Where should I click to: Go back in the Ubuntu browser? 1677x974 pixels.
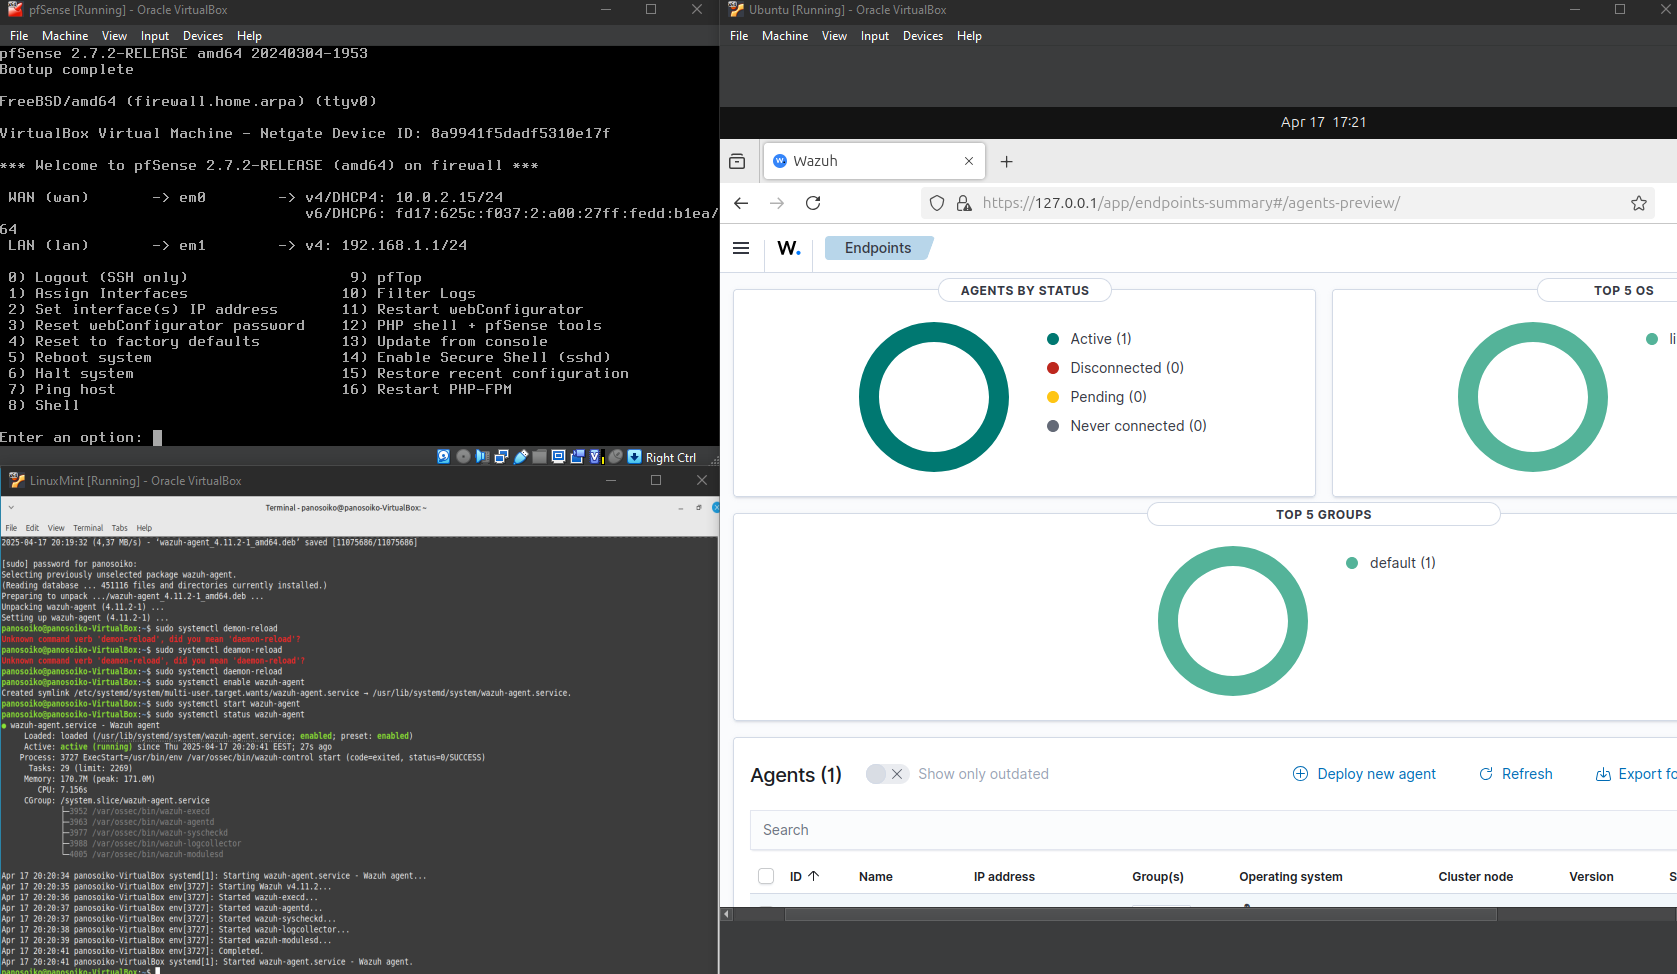(741, 203)
